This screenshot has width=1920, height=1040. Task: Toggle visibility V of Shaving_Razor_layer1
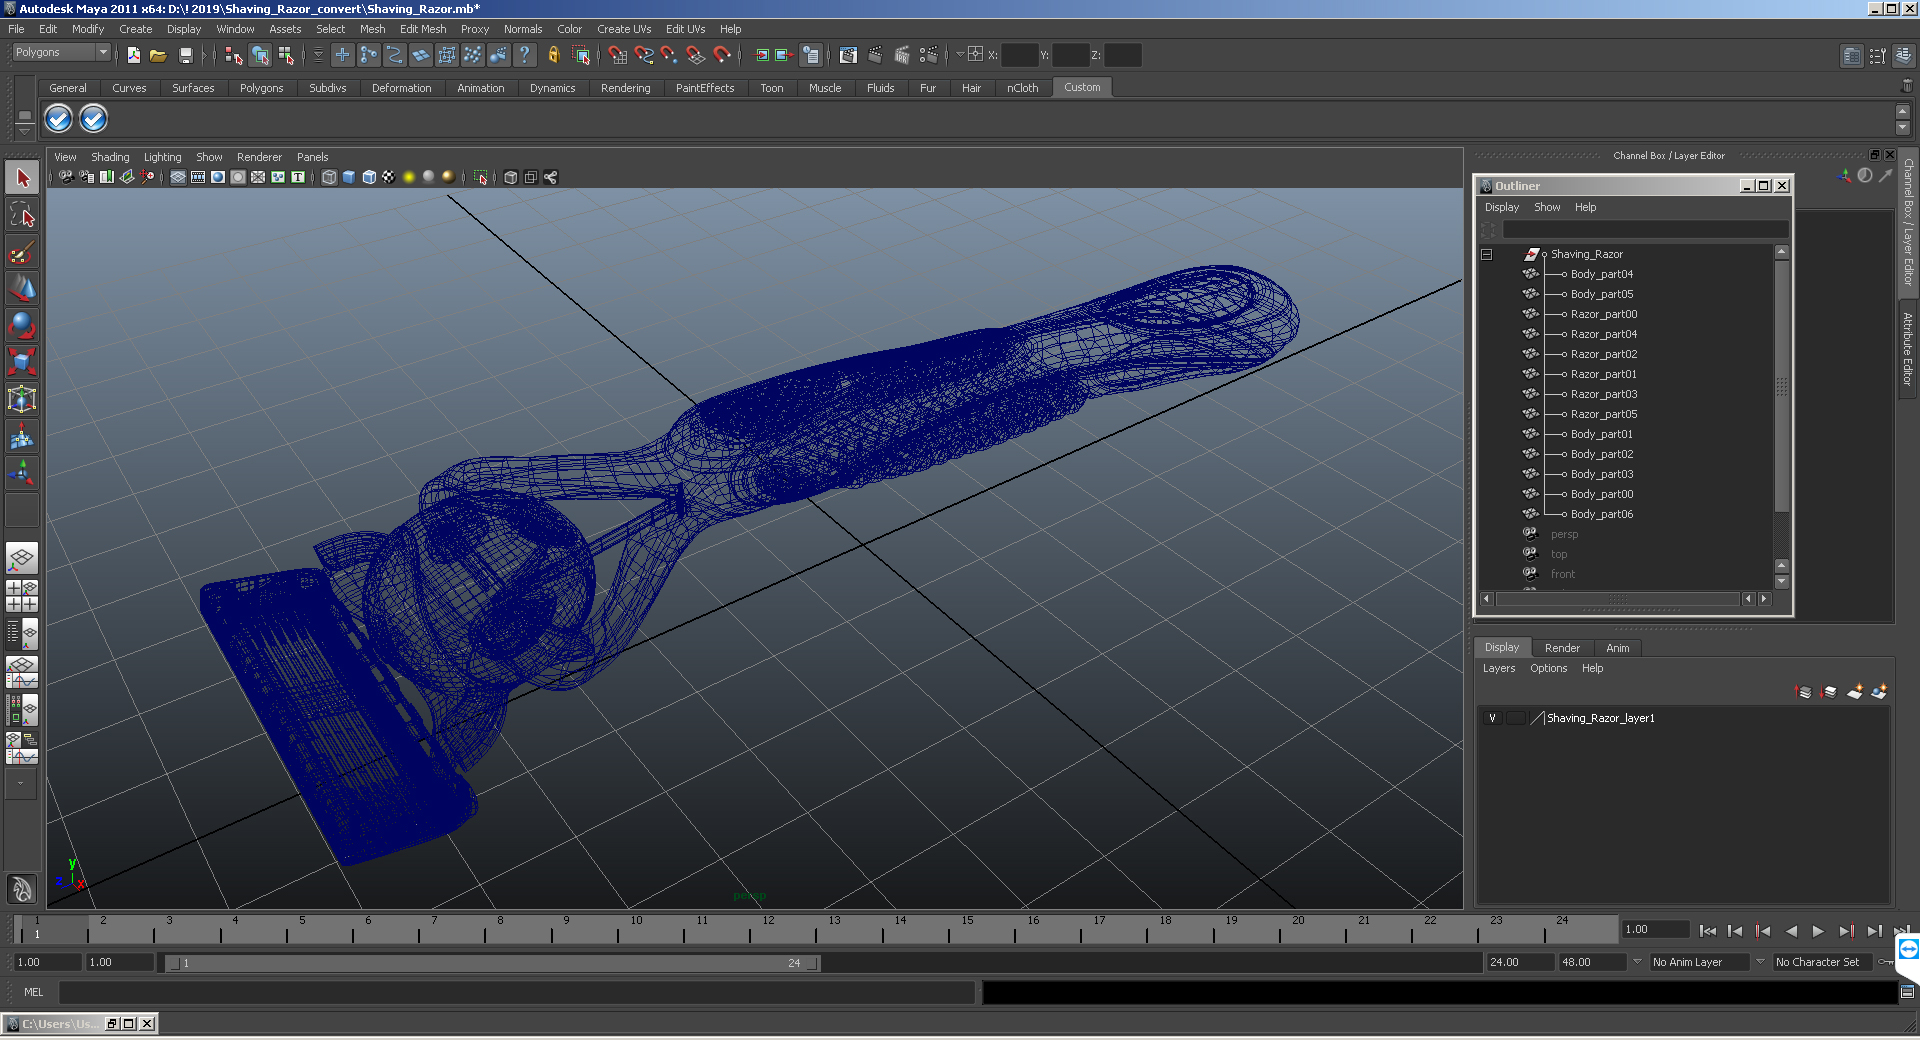1492,718
